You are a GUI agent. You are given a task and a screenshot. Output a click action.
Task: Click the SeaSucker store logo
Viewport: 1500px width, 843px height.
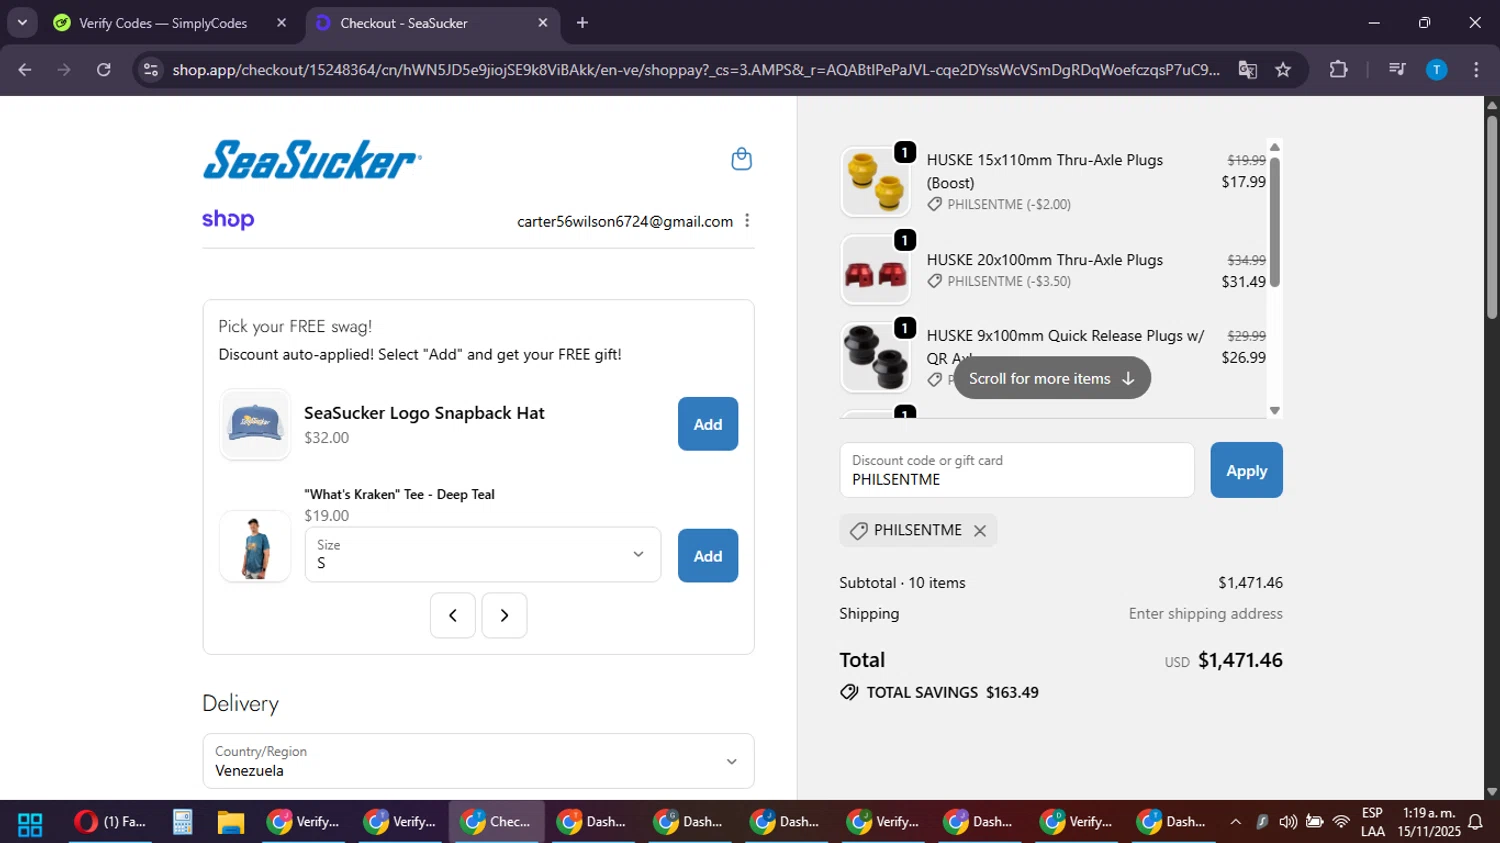312,159
